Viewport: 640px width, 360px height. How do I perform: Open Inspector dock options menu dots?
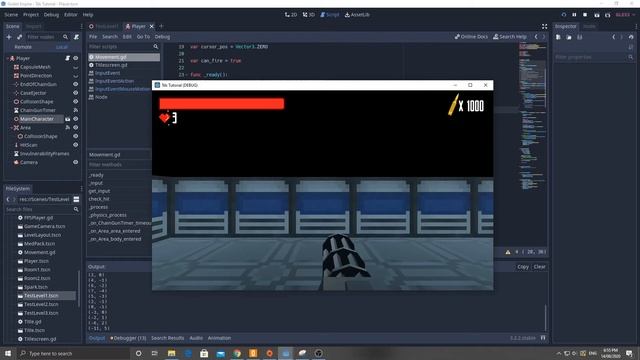click(636, 27)
